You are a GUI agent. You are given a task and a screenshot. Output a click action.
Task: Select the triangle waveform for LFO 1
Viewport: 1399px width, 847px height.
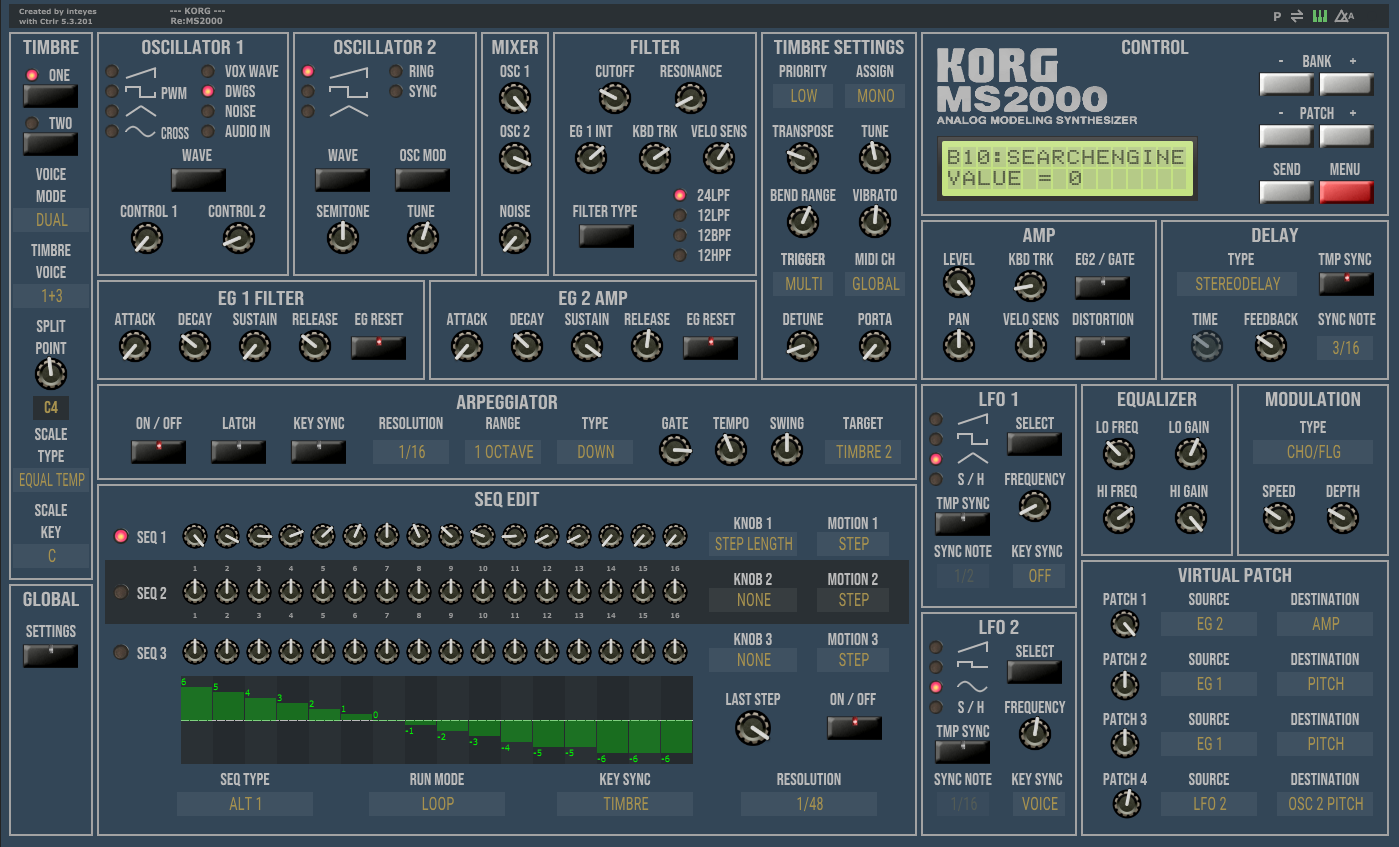coord(936,459)
